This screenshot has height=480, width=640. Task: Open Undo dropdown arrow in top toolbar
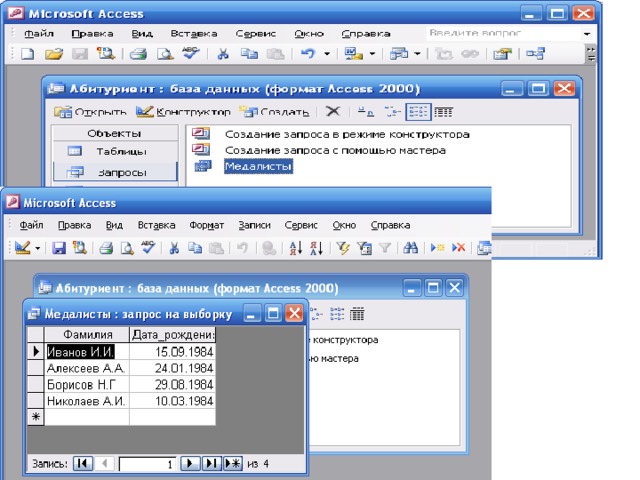(x=327, y=53)
